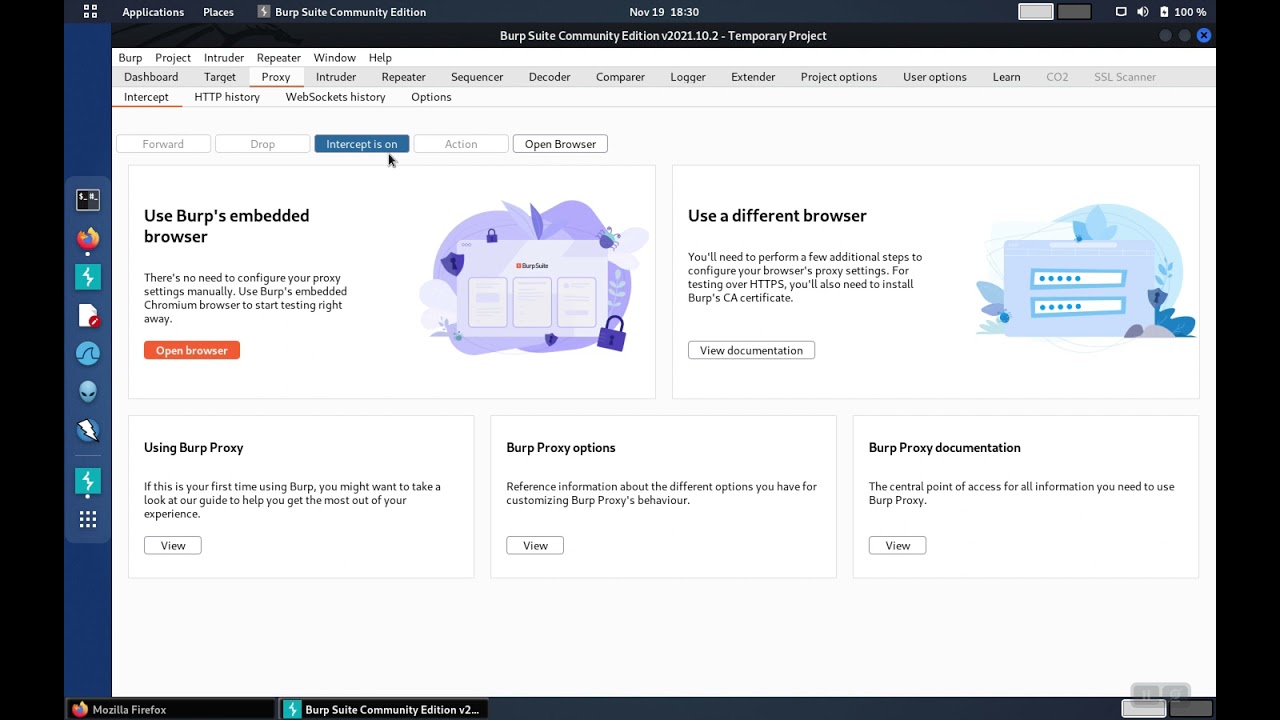Switch to the Target tab

click(220, 77)
